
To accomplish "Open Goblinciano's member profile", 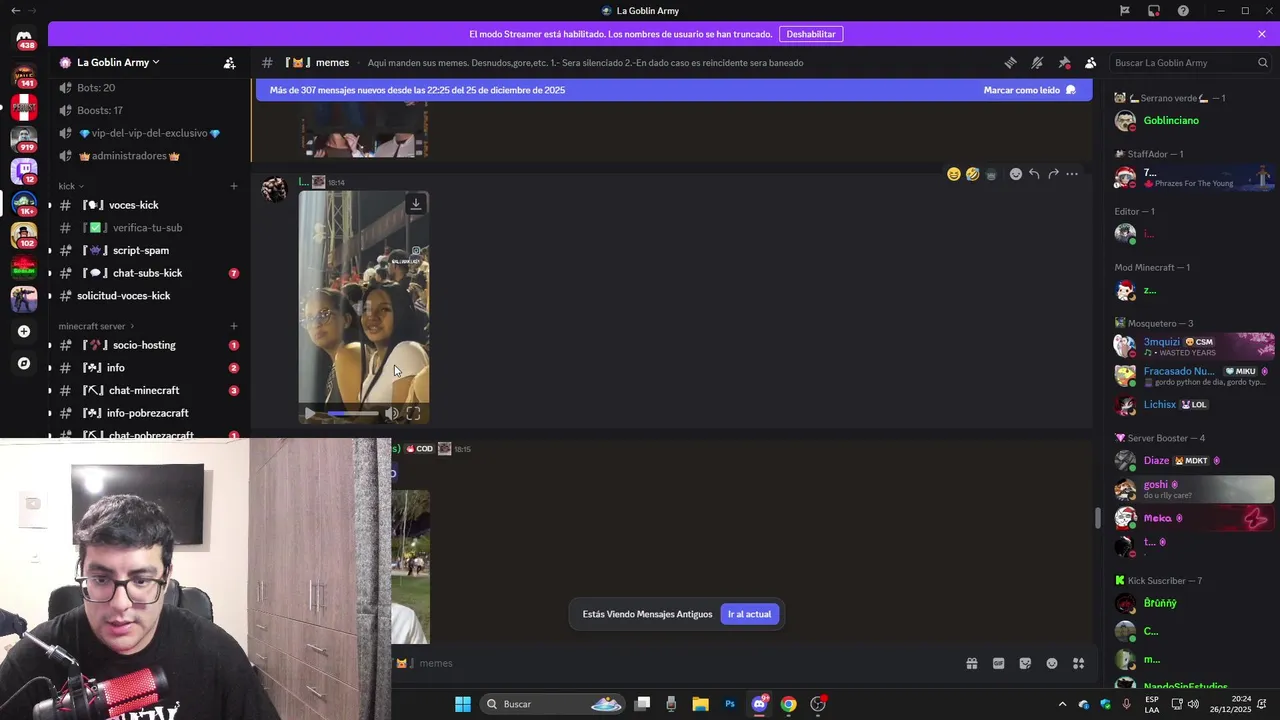I will coord(1194,121).
